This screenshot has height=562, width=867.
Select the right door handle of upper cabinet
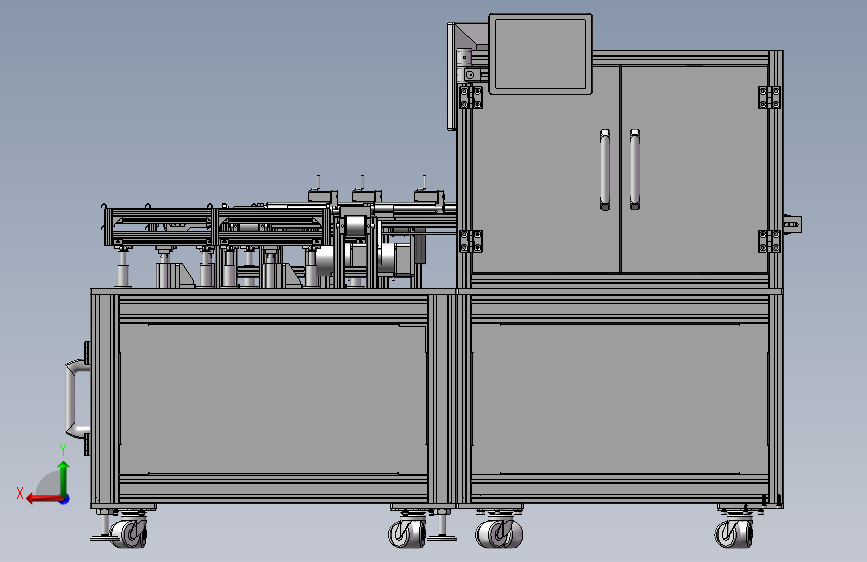click(635, 170)
